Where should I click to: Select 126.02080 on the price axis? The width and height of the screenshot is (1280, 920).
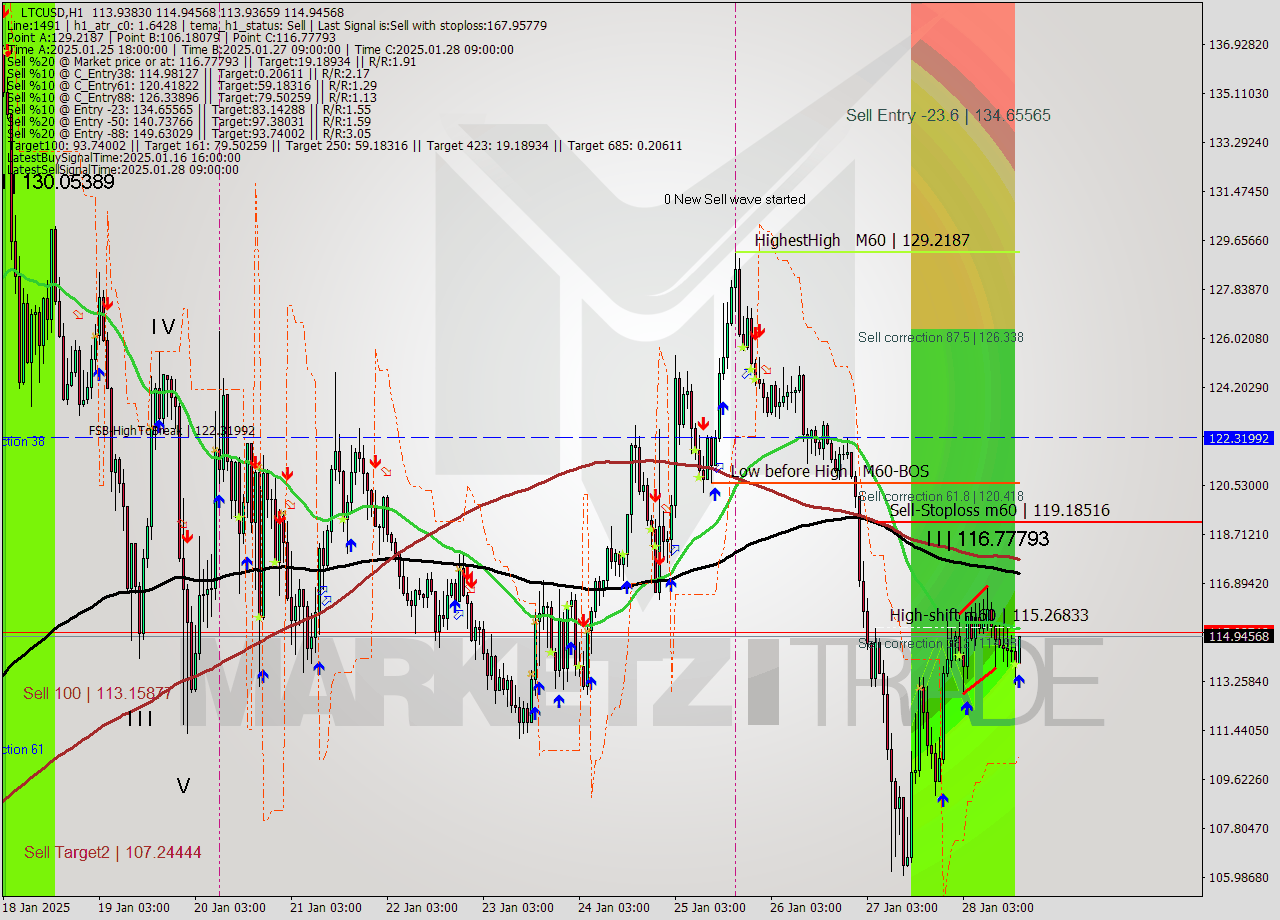(1238, 338)
